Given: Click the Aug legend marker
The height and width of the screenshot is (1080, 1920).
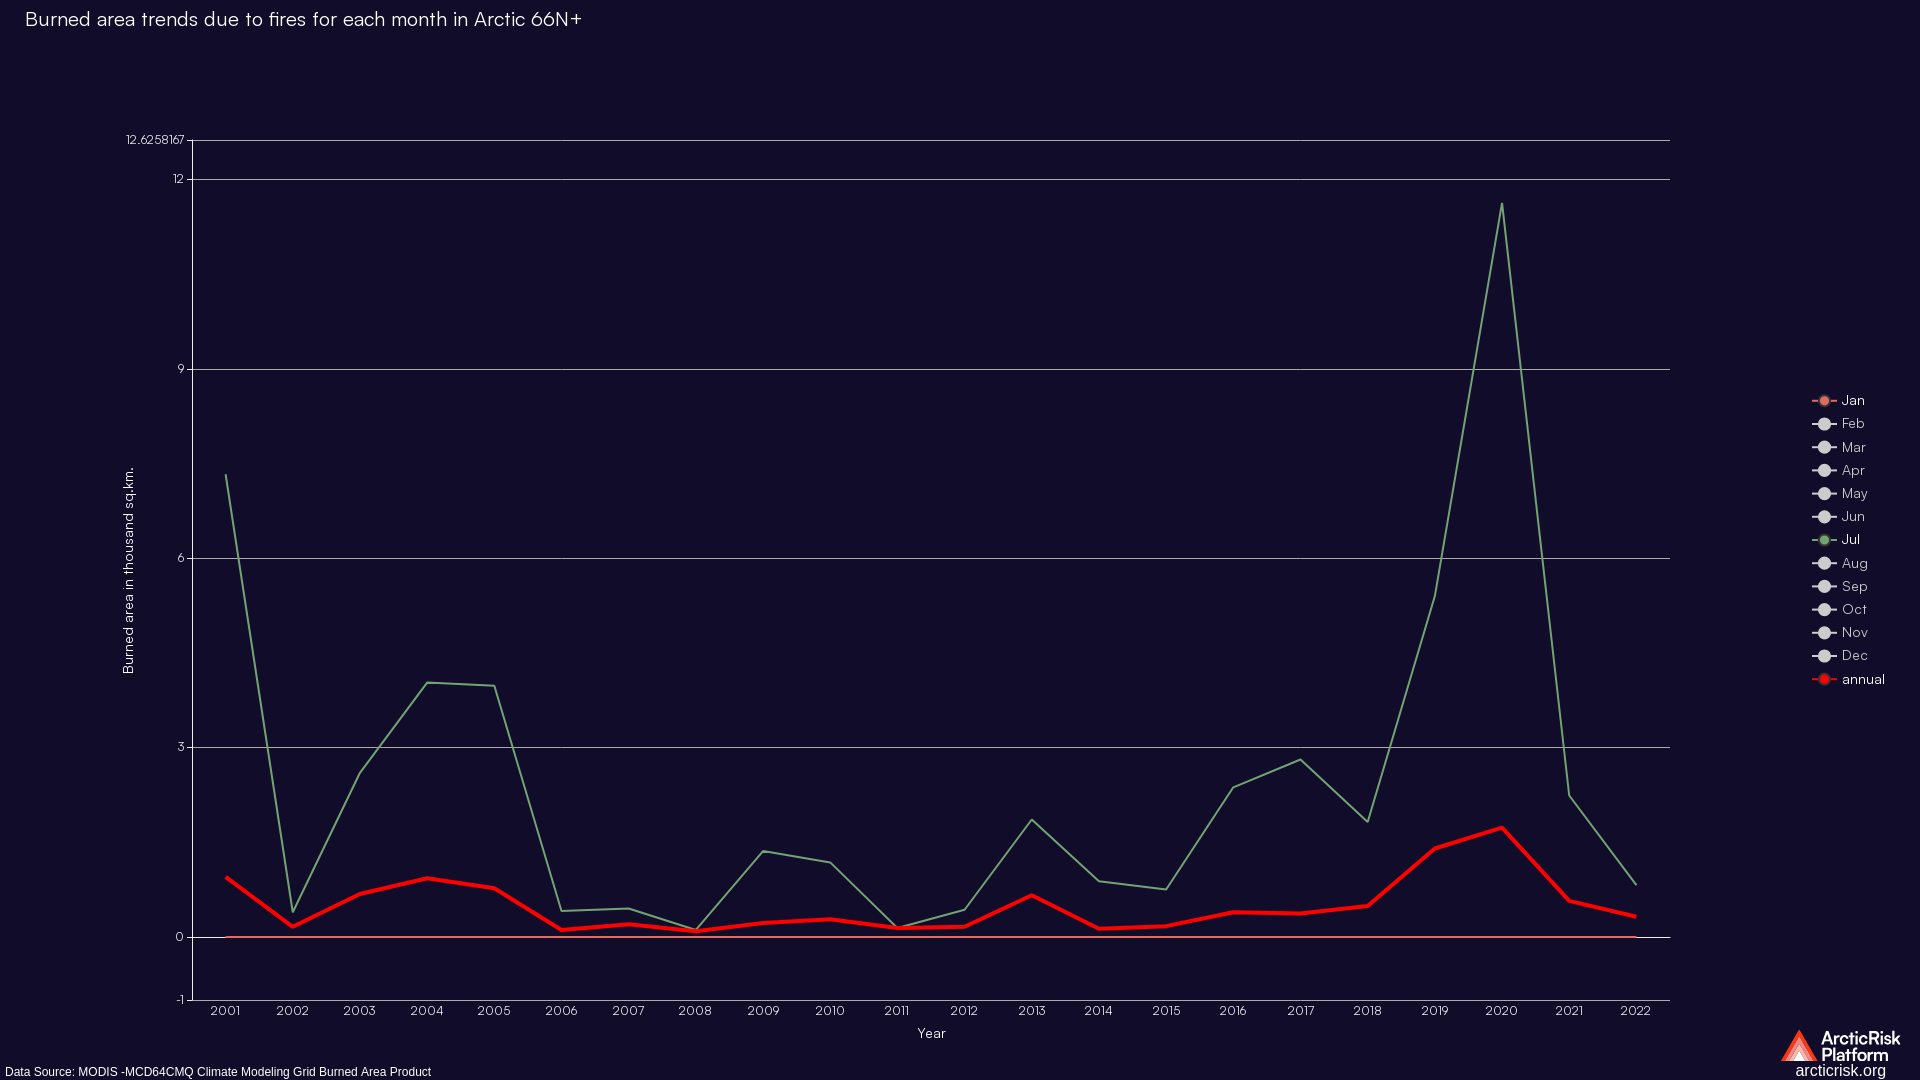Looking at the screenshot, I should [x=1824, y=564].
